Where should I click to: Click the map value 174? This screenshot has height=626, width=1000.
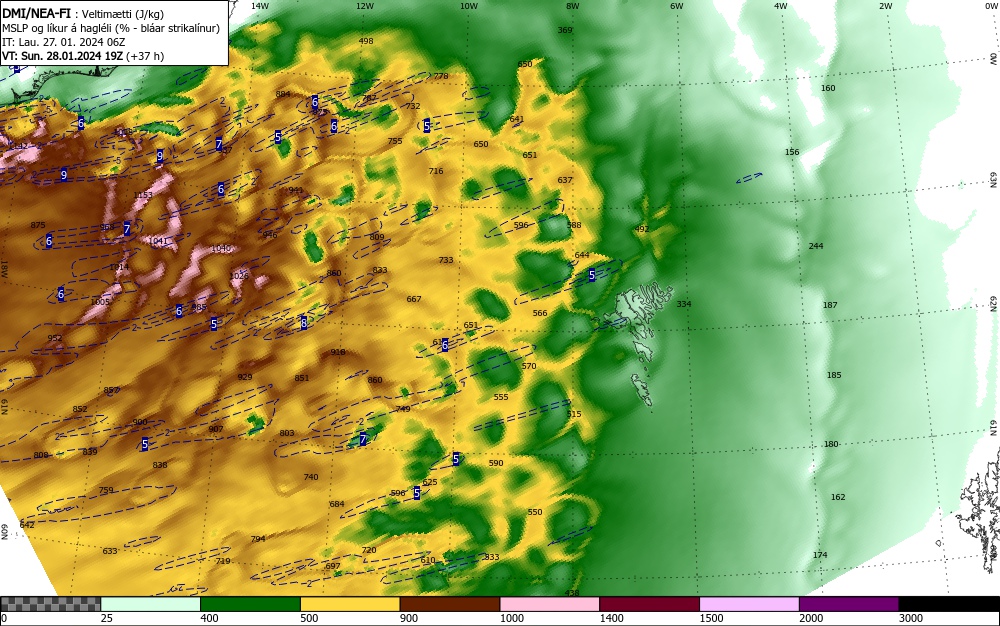tap(820, 555)
